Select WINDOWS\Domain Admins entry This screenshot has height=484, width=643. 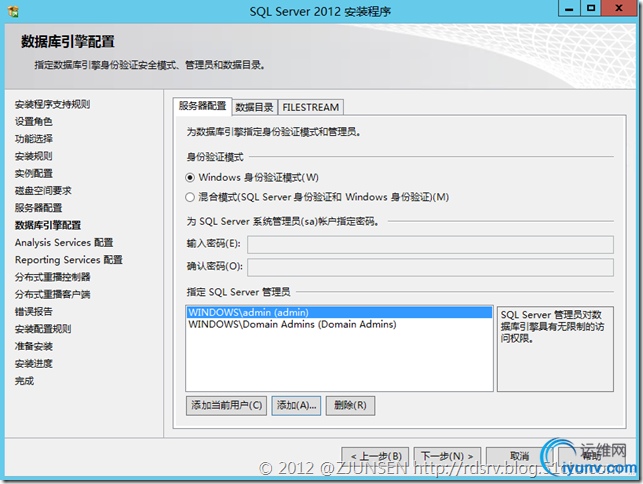[x=339, y=324]
